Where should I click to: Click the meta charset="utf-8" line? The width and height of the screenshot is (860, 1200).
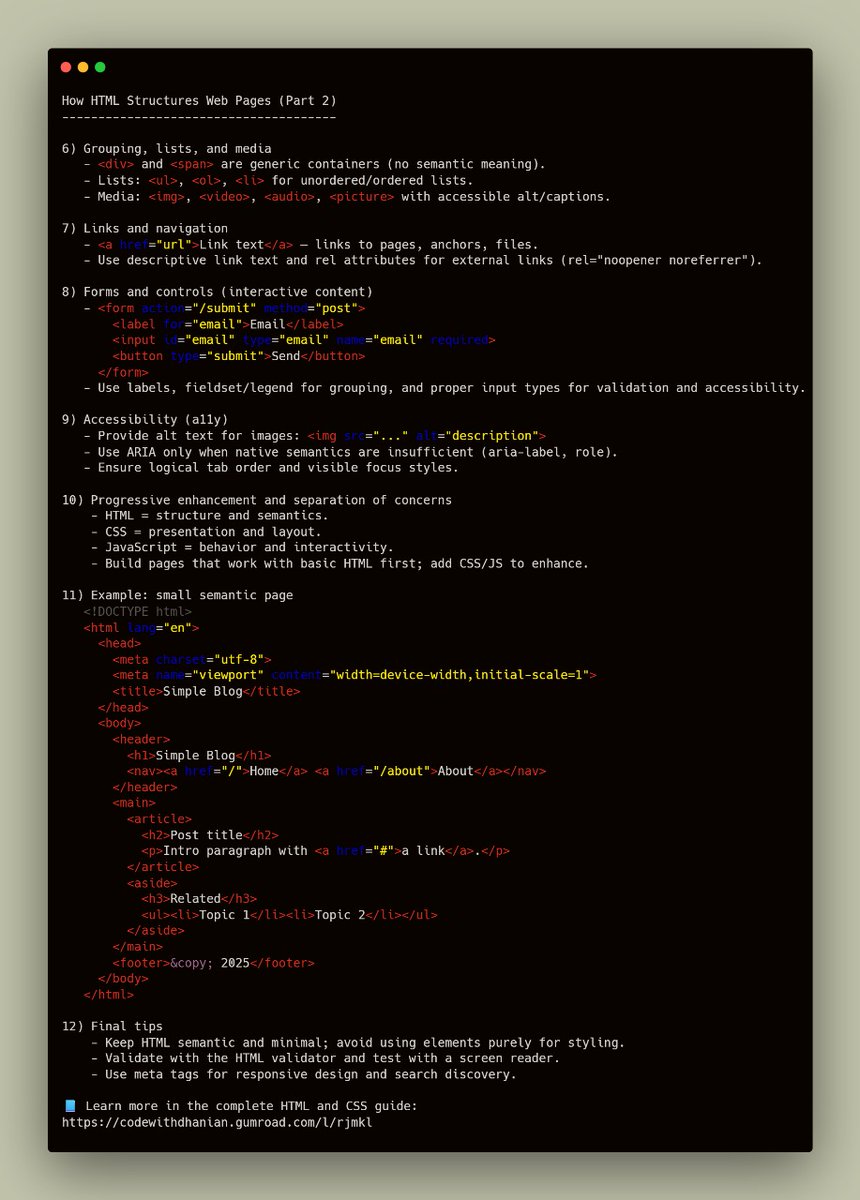[x=191, y=659]
